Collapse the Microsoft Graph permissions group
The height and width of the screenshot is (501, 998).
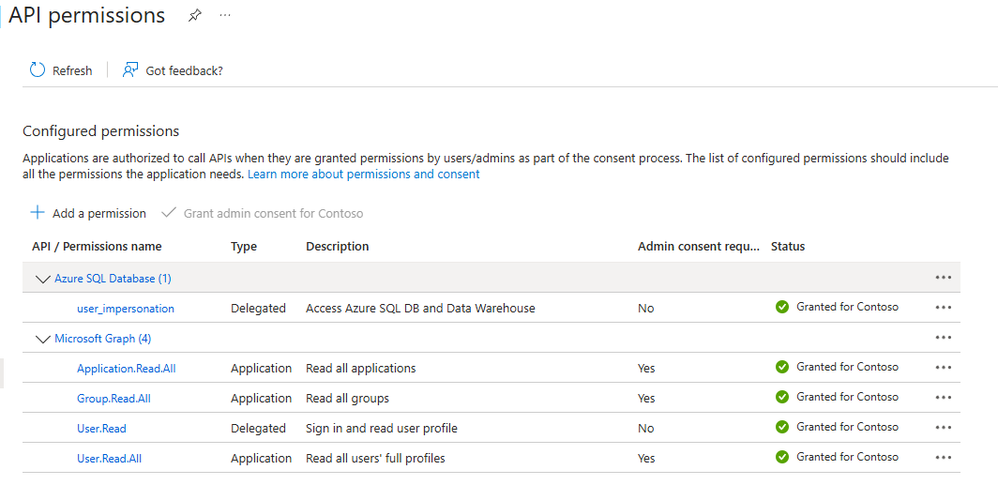tap(42, 339)
